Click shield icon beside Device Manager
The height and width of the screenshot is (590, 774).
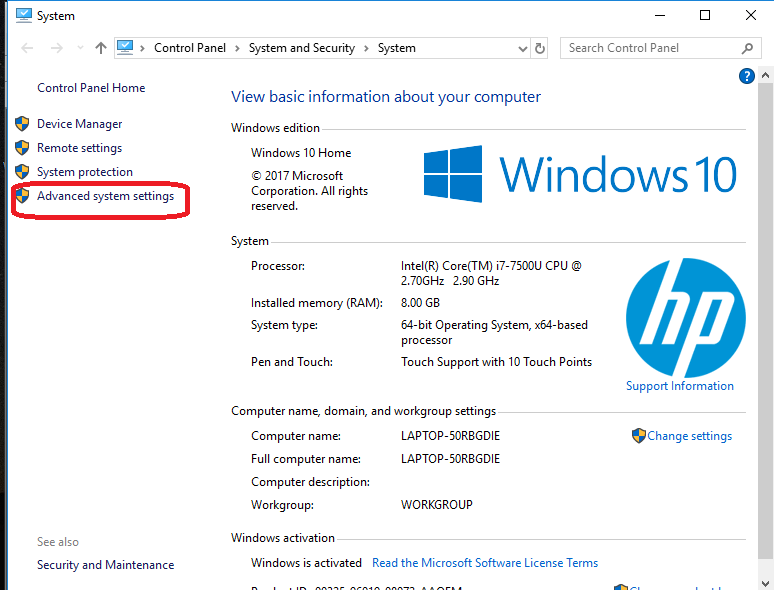tap(22, 123)
